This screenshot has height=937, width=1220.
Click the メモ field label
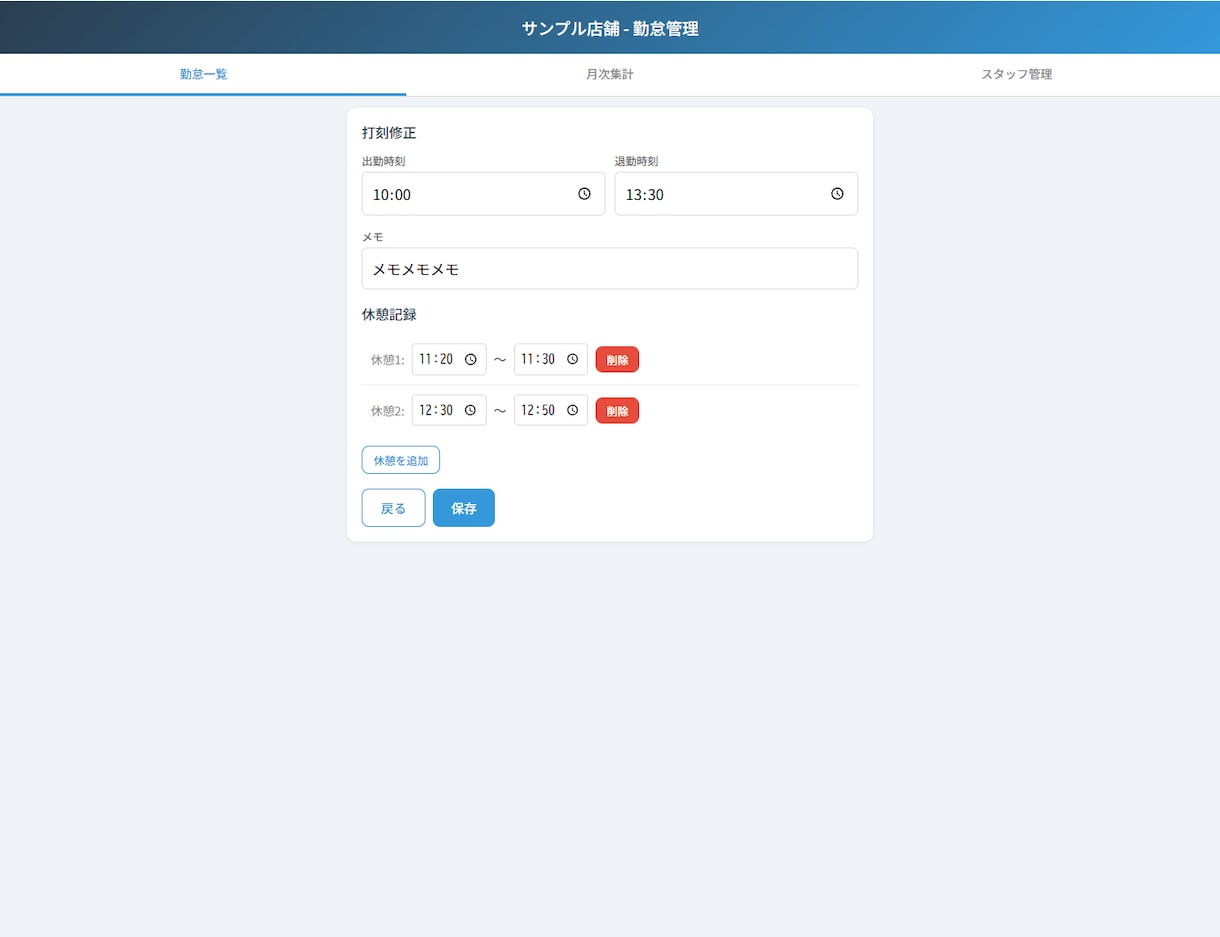[372, 237]
